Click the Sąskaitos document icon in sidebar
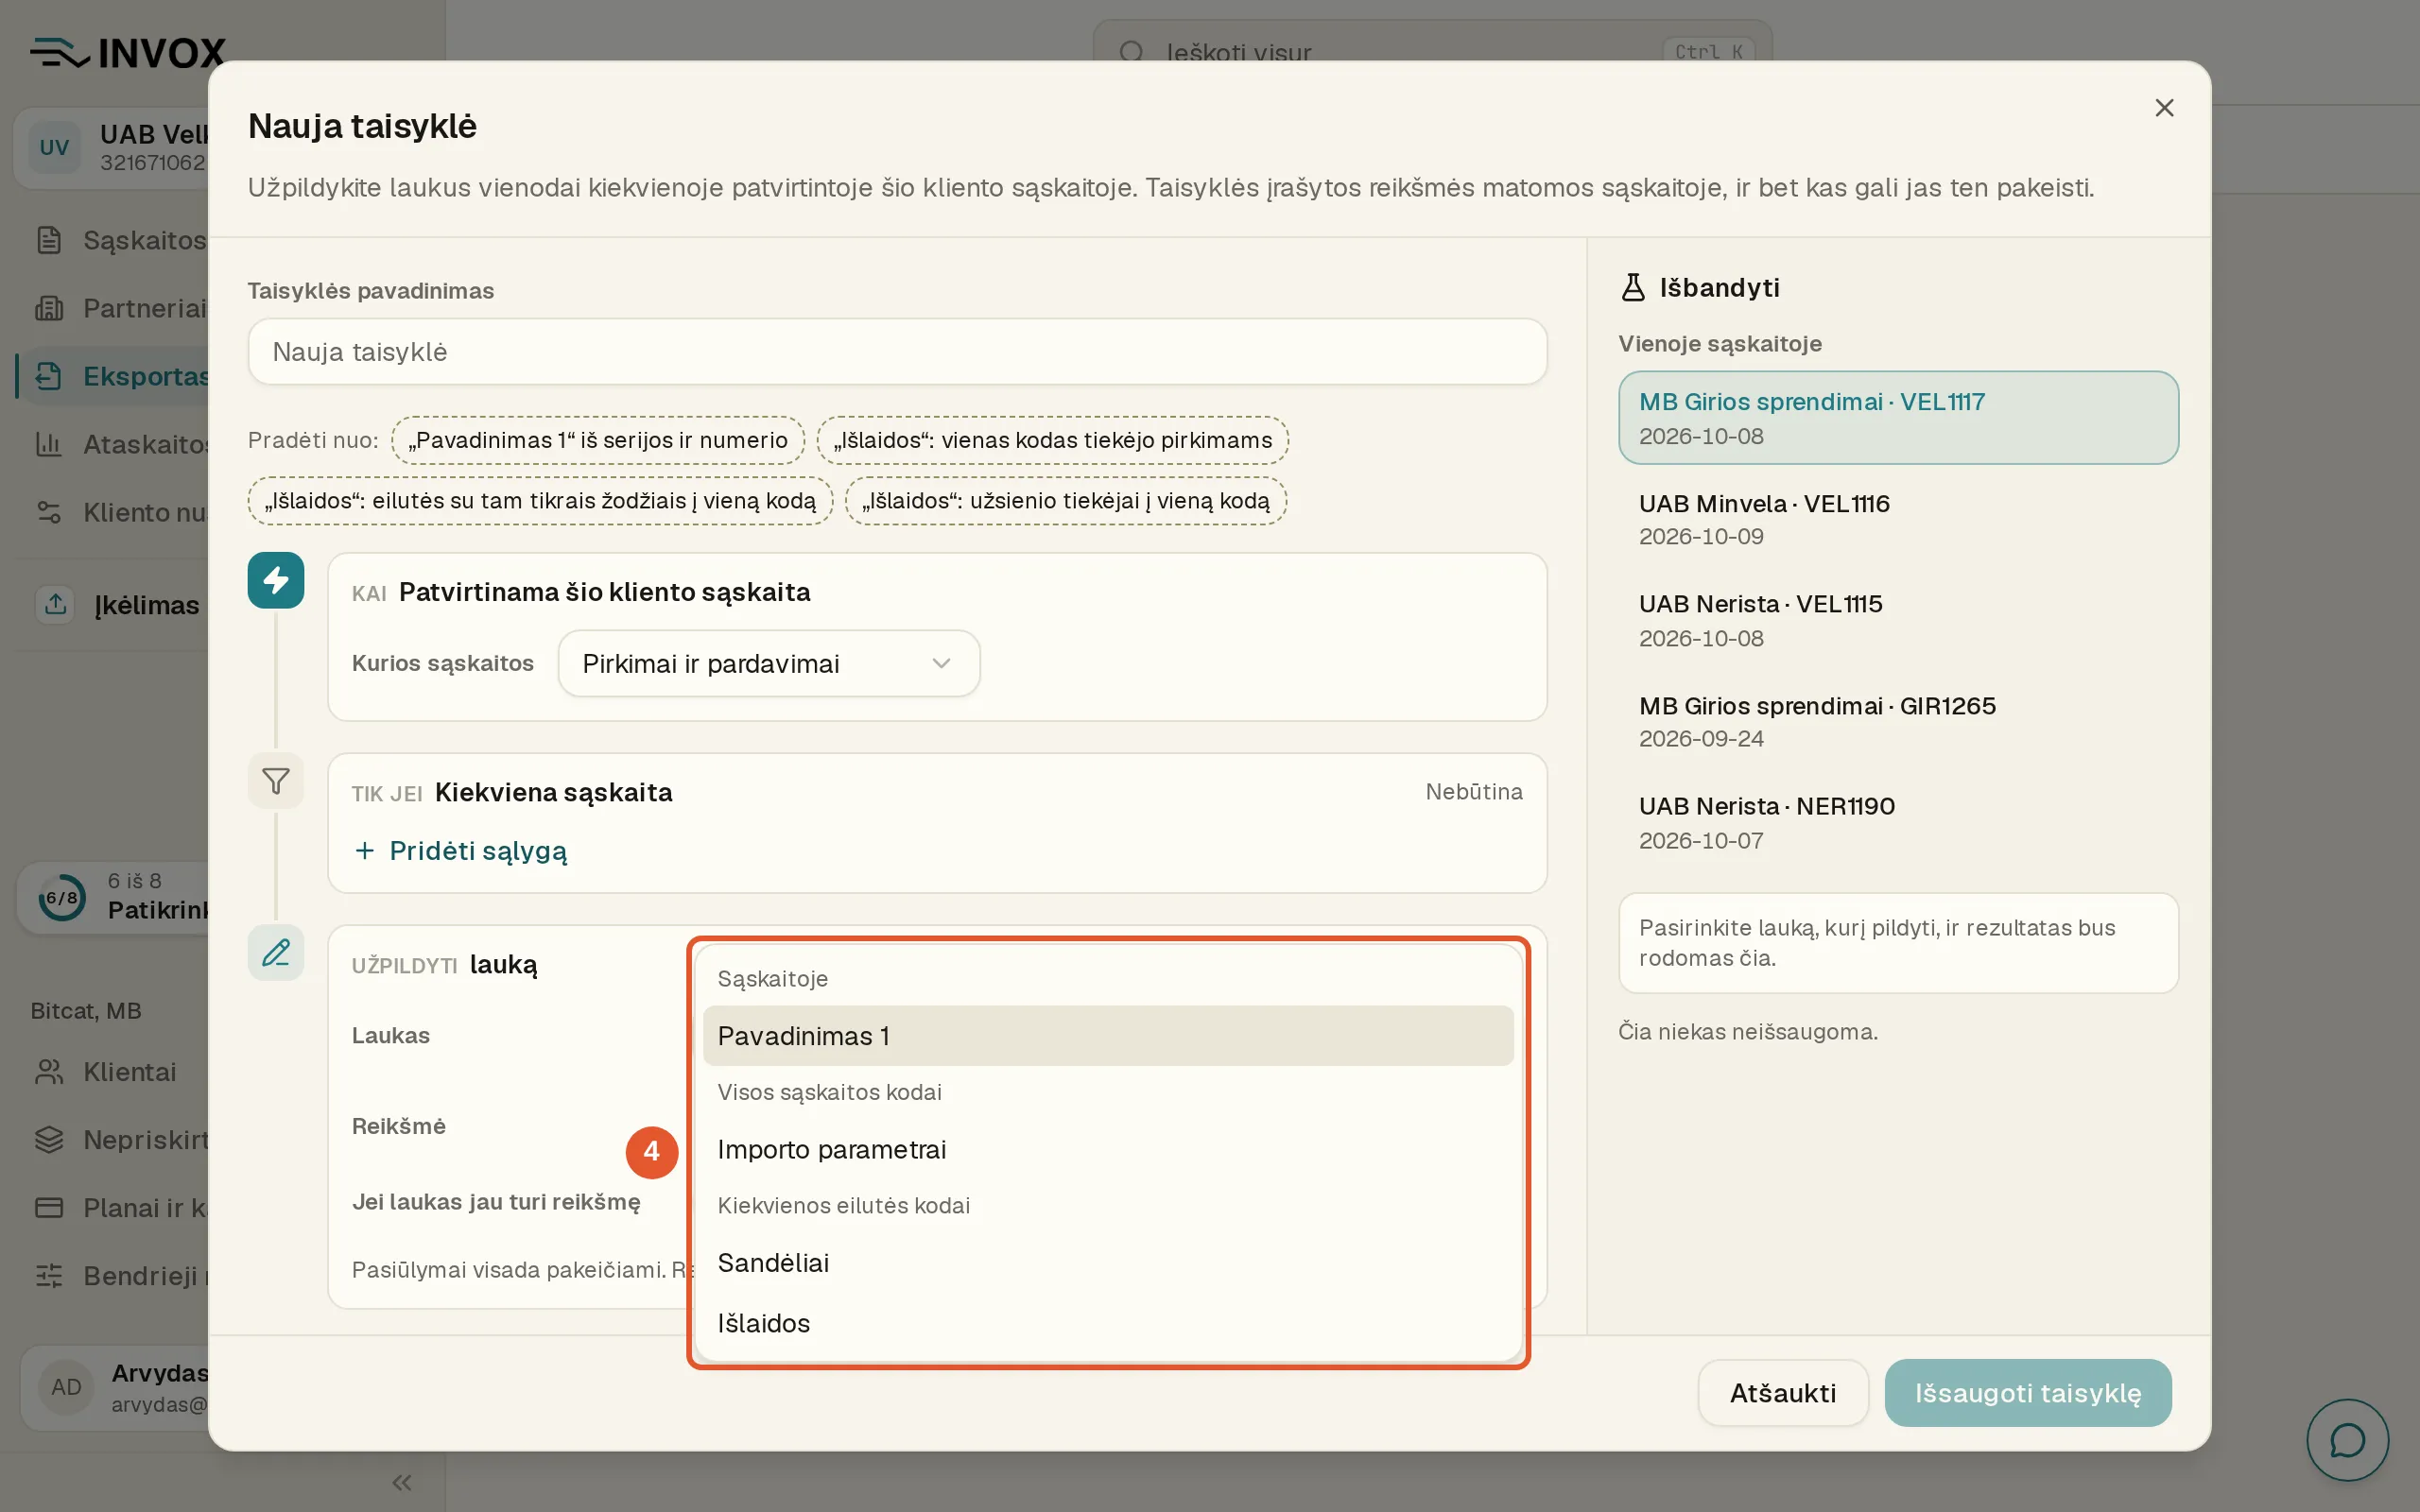The image size is (2420, 1512). (49, 240)
